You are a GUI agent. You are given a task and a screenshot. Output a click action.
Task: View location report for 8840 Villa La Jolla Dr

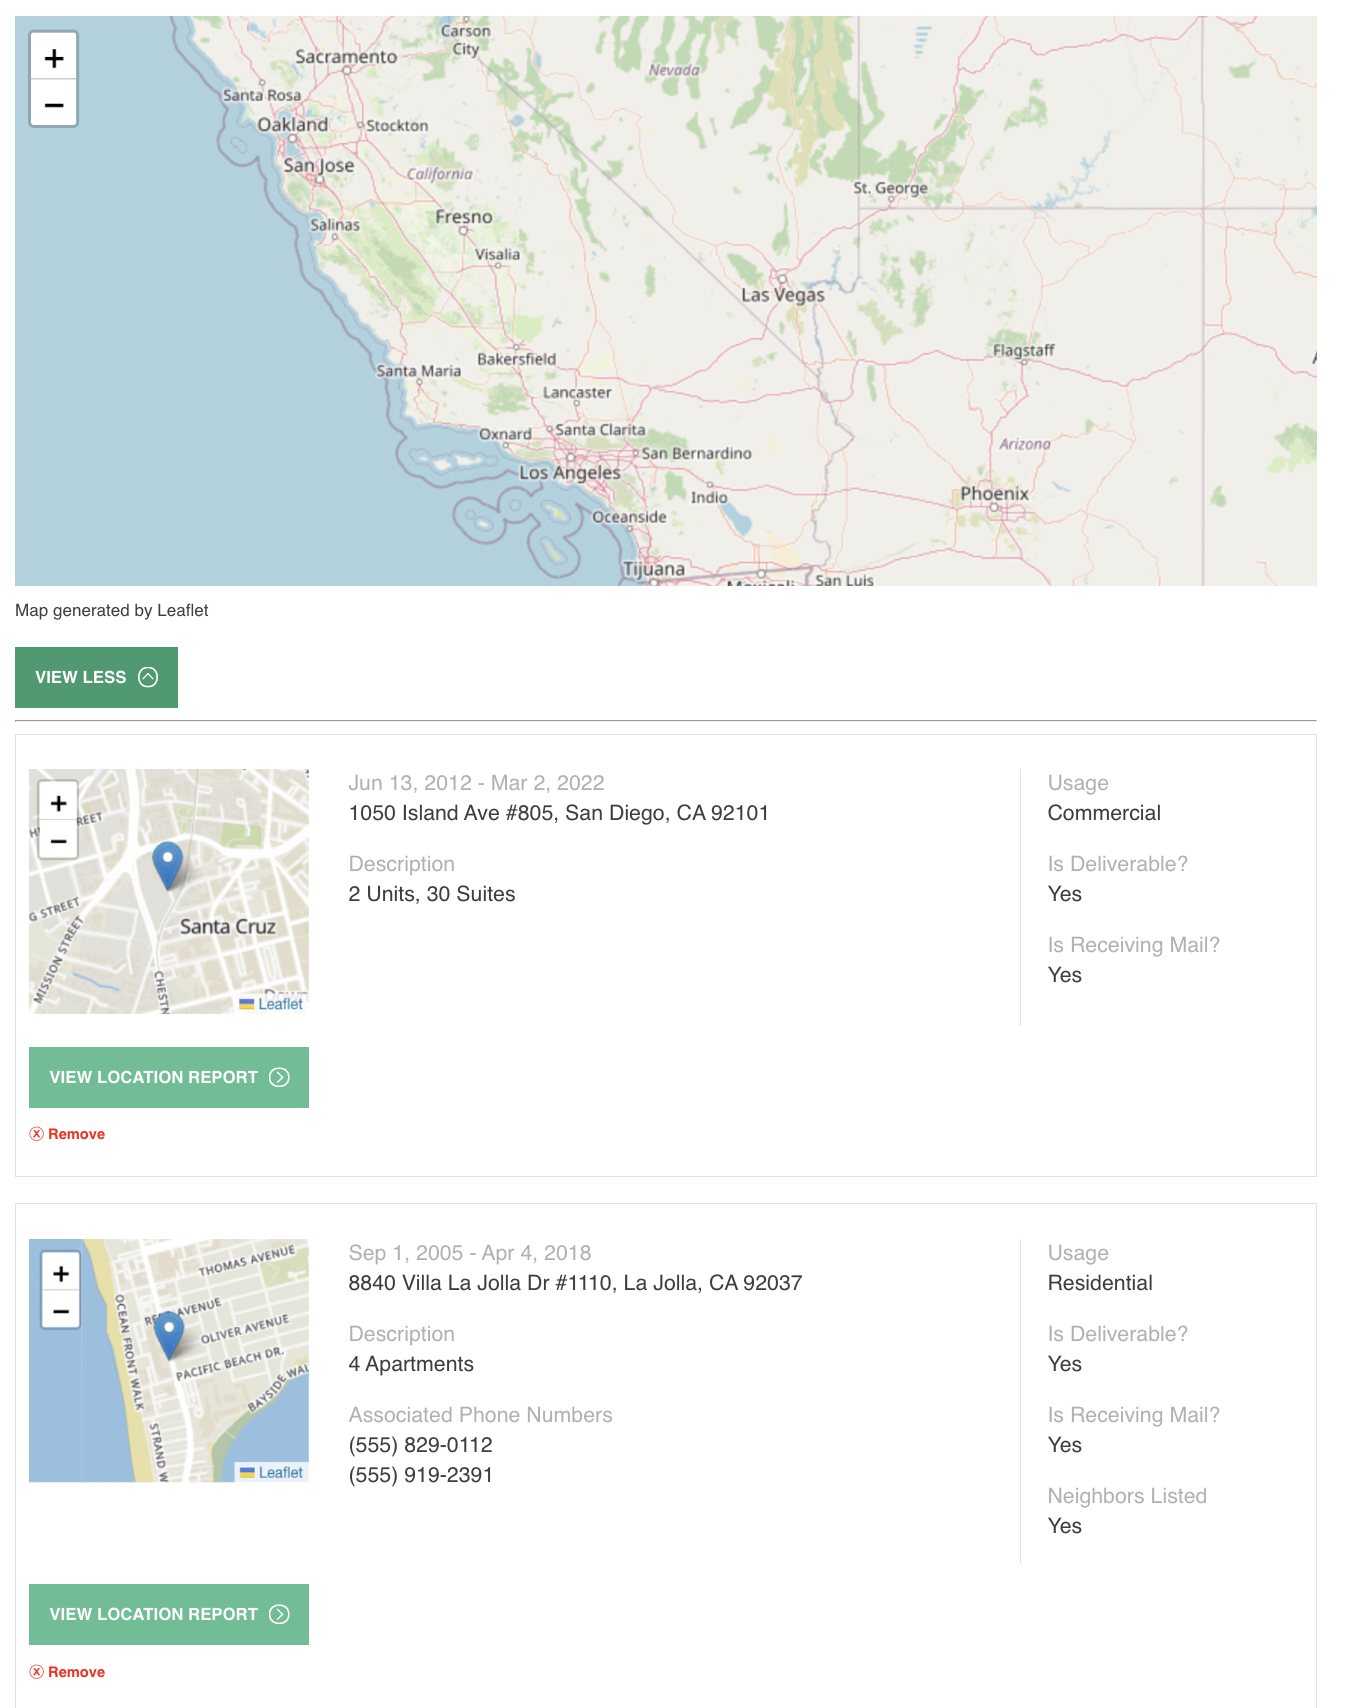pos(169,1614)
